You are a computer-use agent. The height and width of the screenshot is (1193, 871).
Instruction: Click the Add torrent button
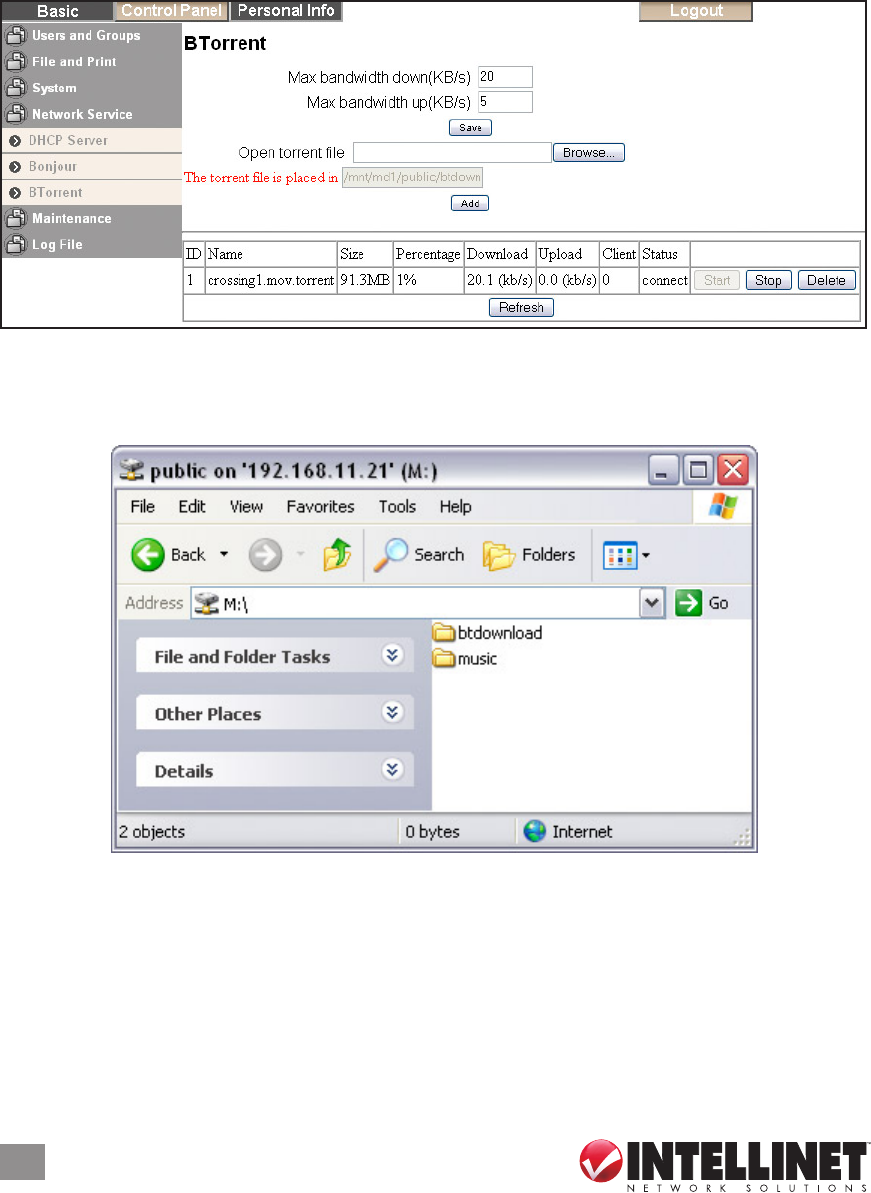click(x=470, y=203)
